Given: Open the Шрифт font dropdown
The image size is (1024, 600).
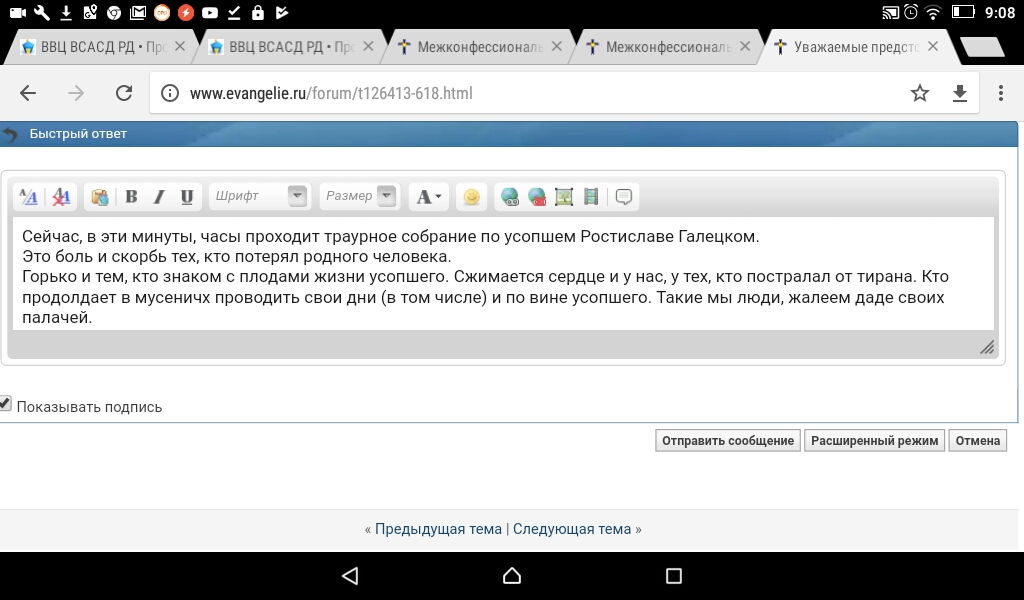Looking at the screenshot, I should click(x=297, y=197).
